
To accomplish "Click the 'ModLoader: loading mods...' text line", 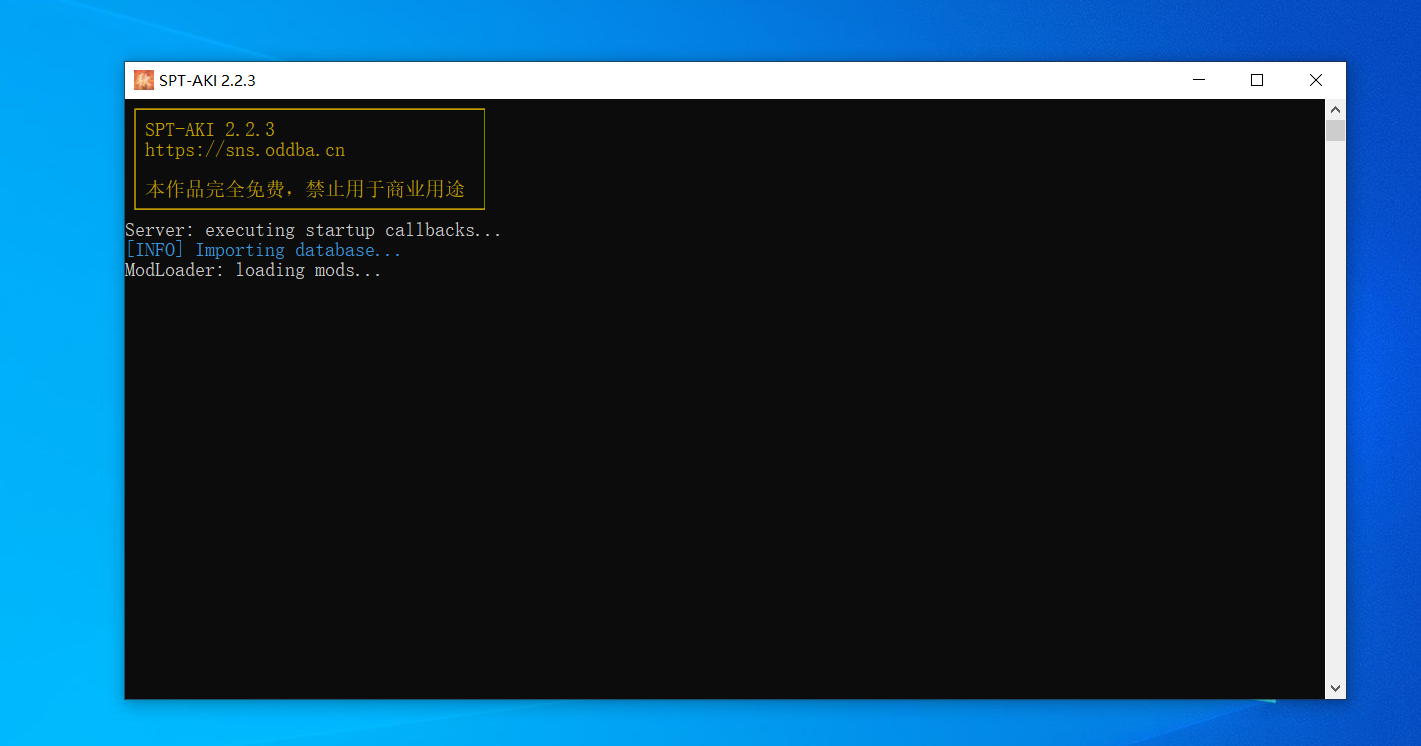I will pyautogui.click(x=252, y=270).
